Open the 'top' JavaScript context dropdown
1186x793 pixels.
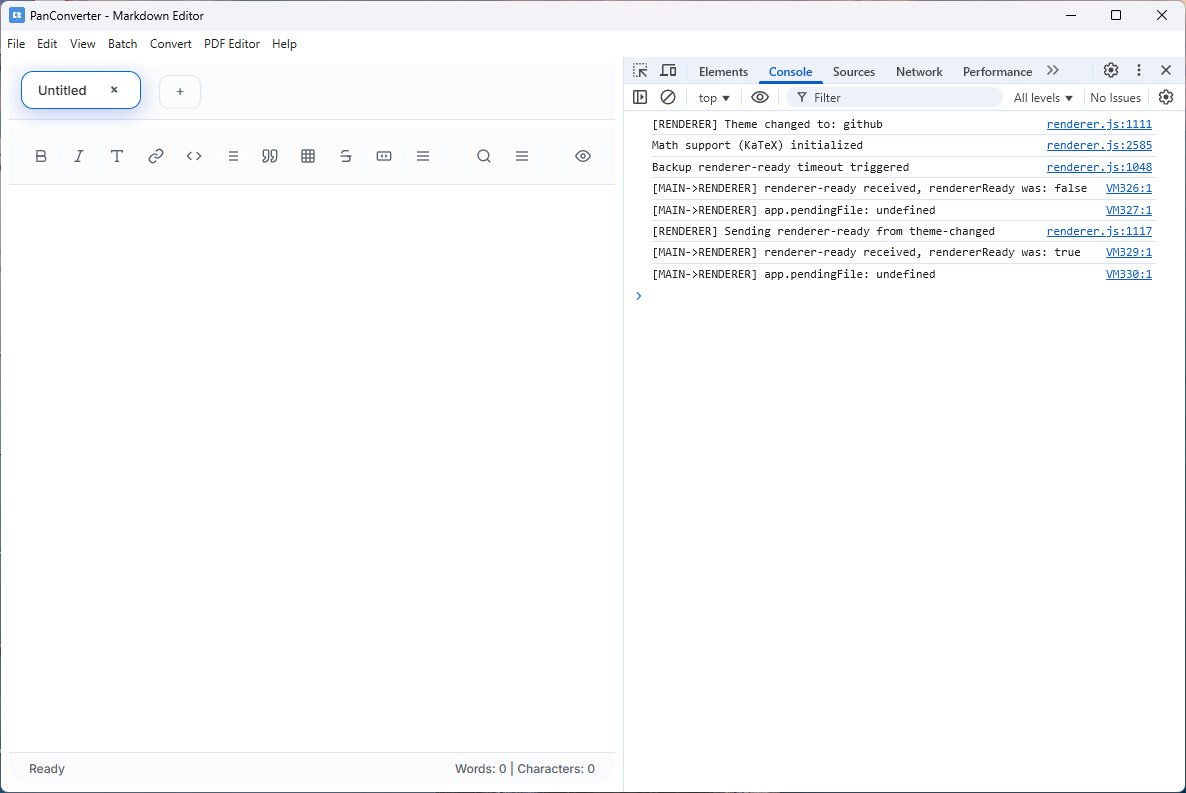coord(714,98)
